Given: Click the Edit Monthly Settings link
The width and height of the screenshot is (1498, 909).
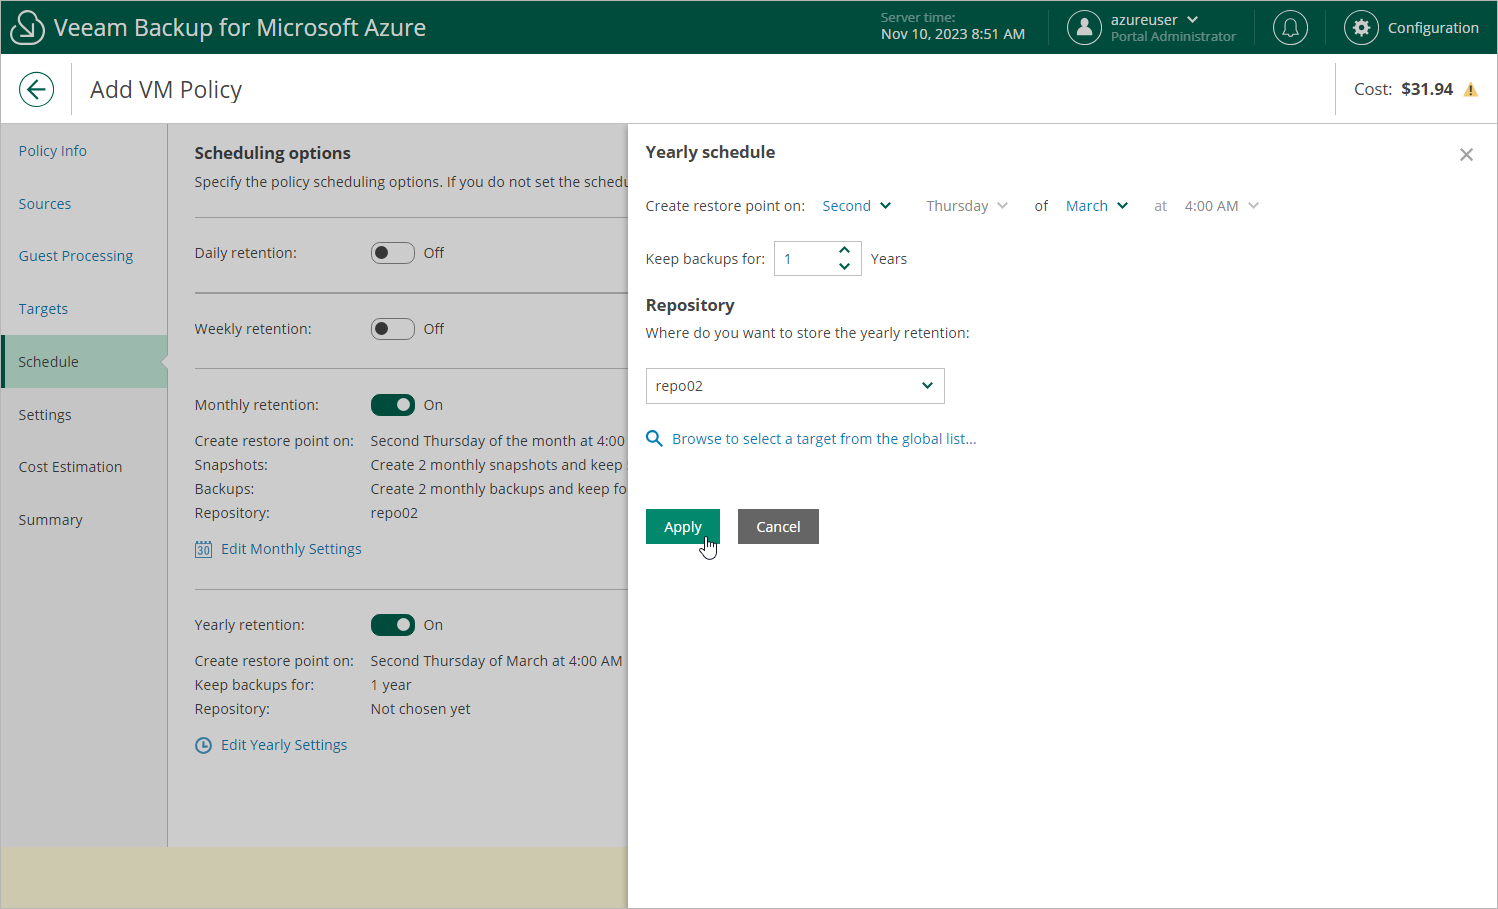Looking at the screenshot, I should pyautogui.click(x=291, y=549).
